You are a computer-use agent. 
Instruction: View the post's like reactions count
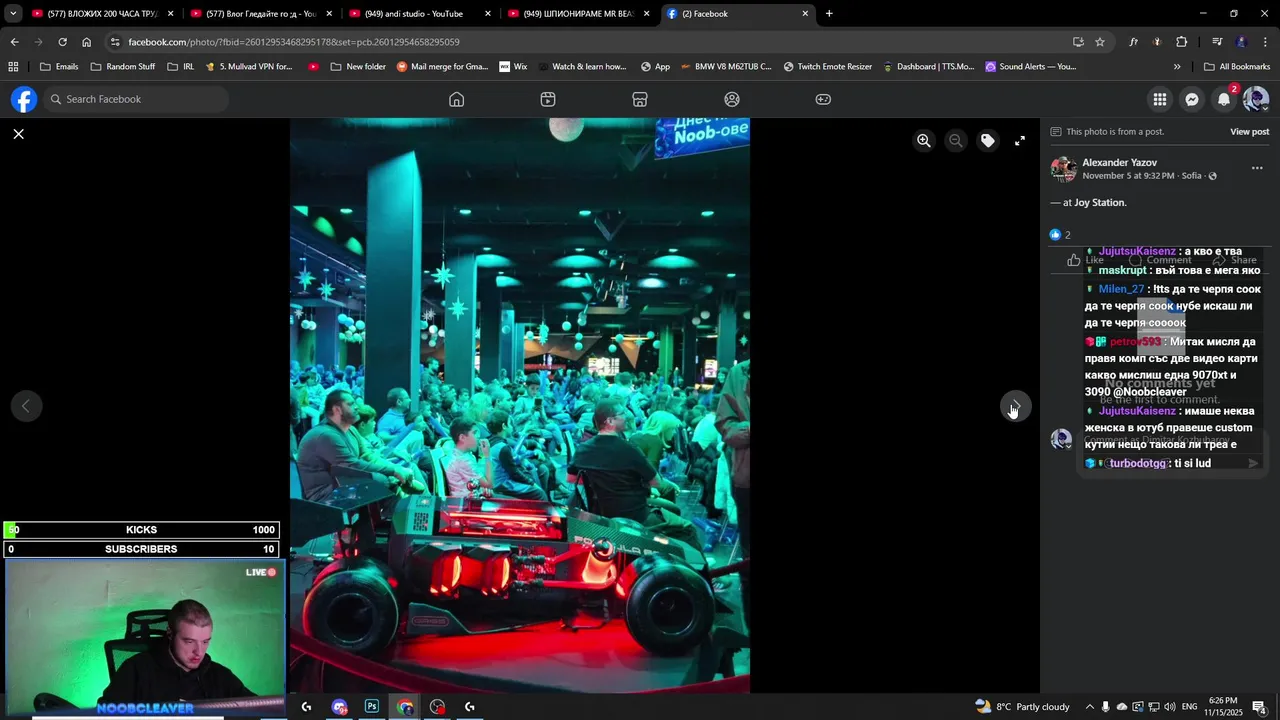coord(1060,235)
